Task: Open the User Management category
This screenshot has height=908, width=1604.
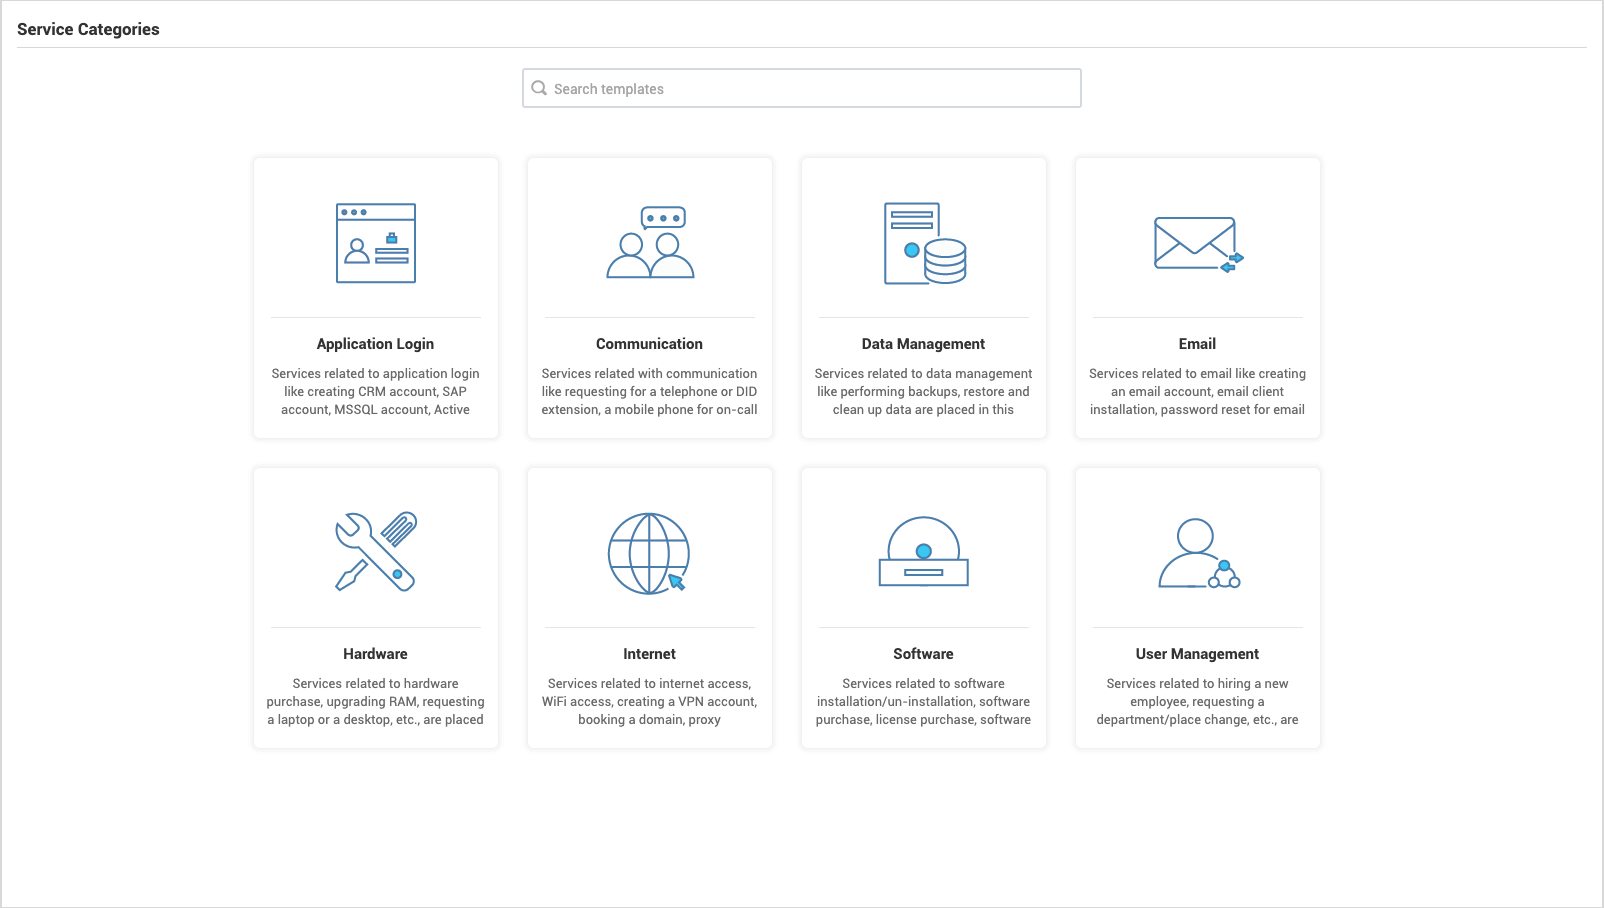Action: (1197, 607)
